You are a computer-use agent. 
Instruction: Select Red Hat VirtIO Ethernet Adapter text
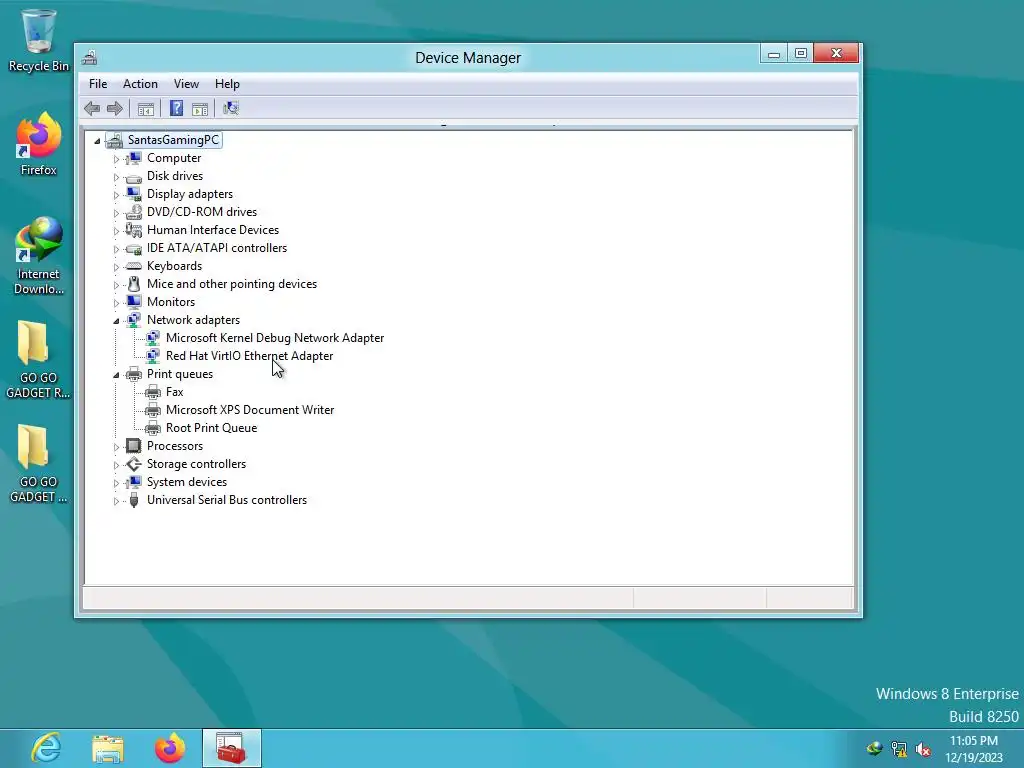pos(249,356)
